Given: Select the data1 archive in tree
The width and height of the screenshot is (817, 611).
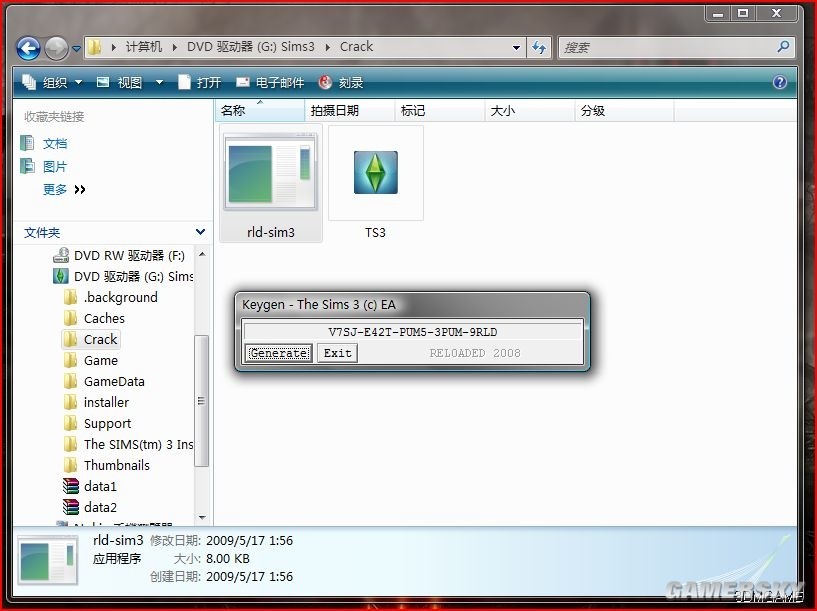Looking at the screenshot, I should pyautogui.click(x=90, y=486).
